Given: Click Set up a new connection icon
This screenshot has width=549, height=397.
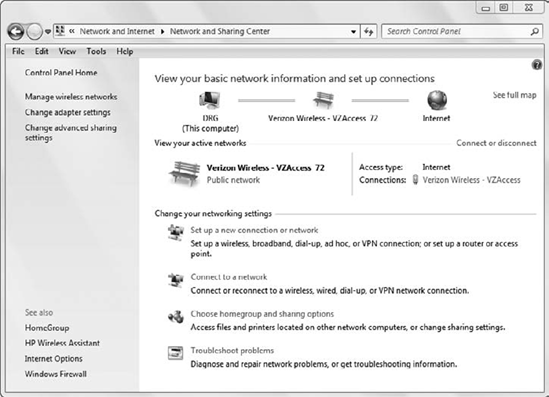Looking at the screenshot, I should [x=176, y=232].
